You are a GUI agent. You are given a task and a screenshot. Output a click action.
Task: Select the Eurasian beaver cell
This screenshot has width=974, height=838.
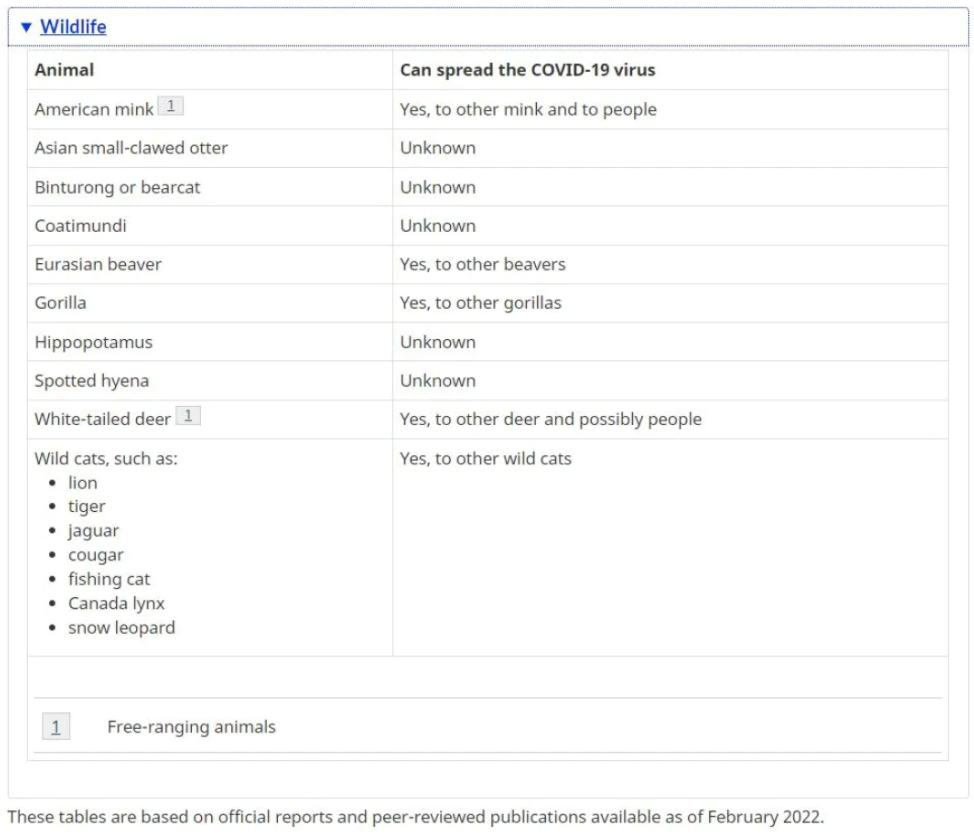[210, 264]
